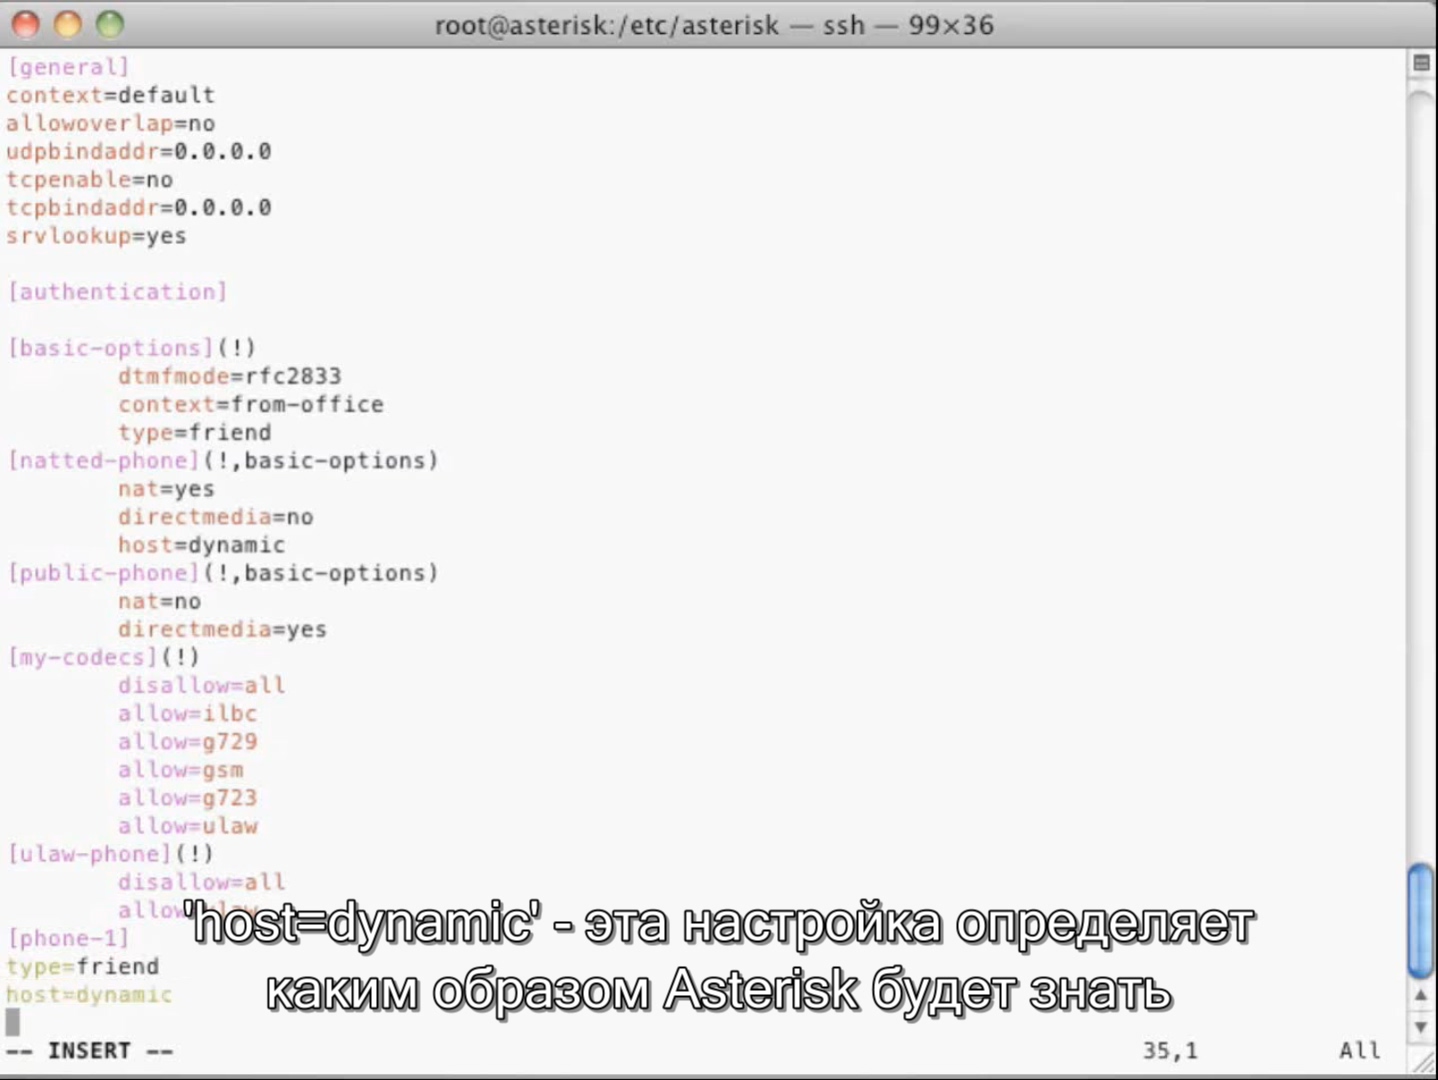Click the allow=g729 line
Screen dimensions: 1438x1080
(188, 741)
